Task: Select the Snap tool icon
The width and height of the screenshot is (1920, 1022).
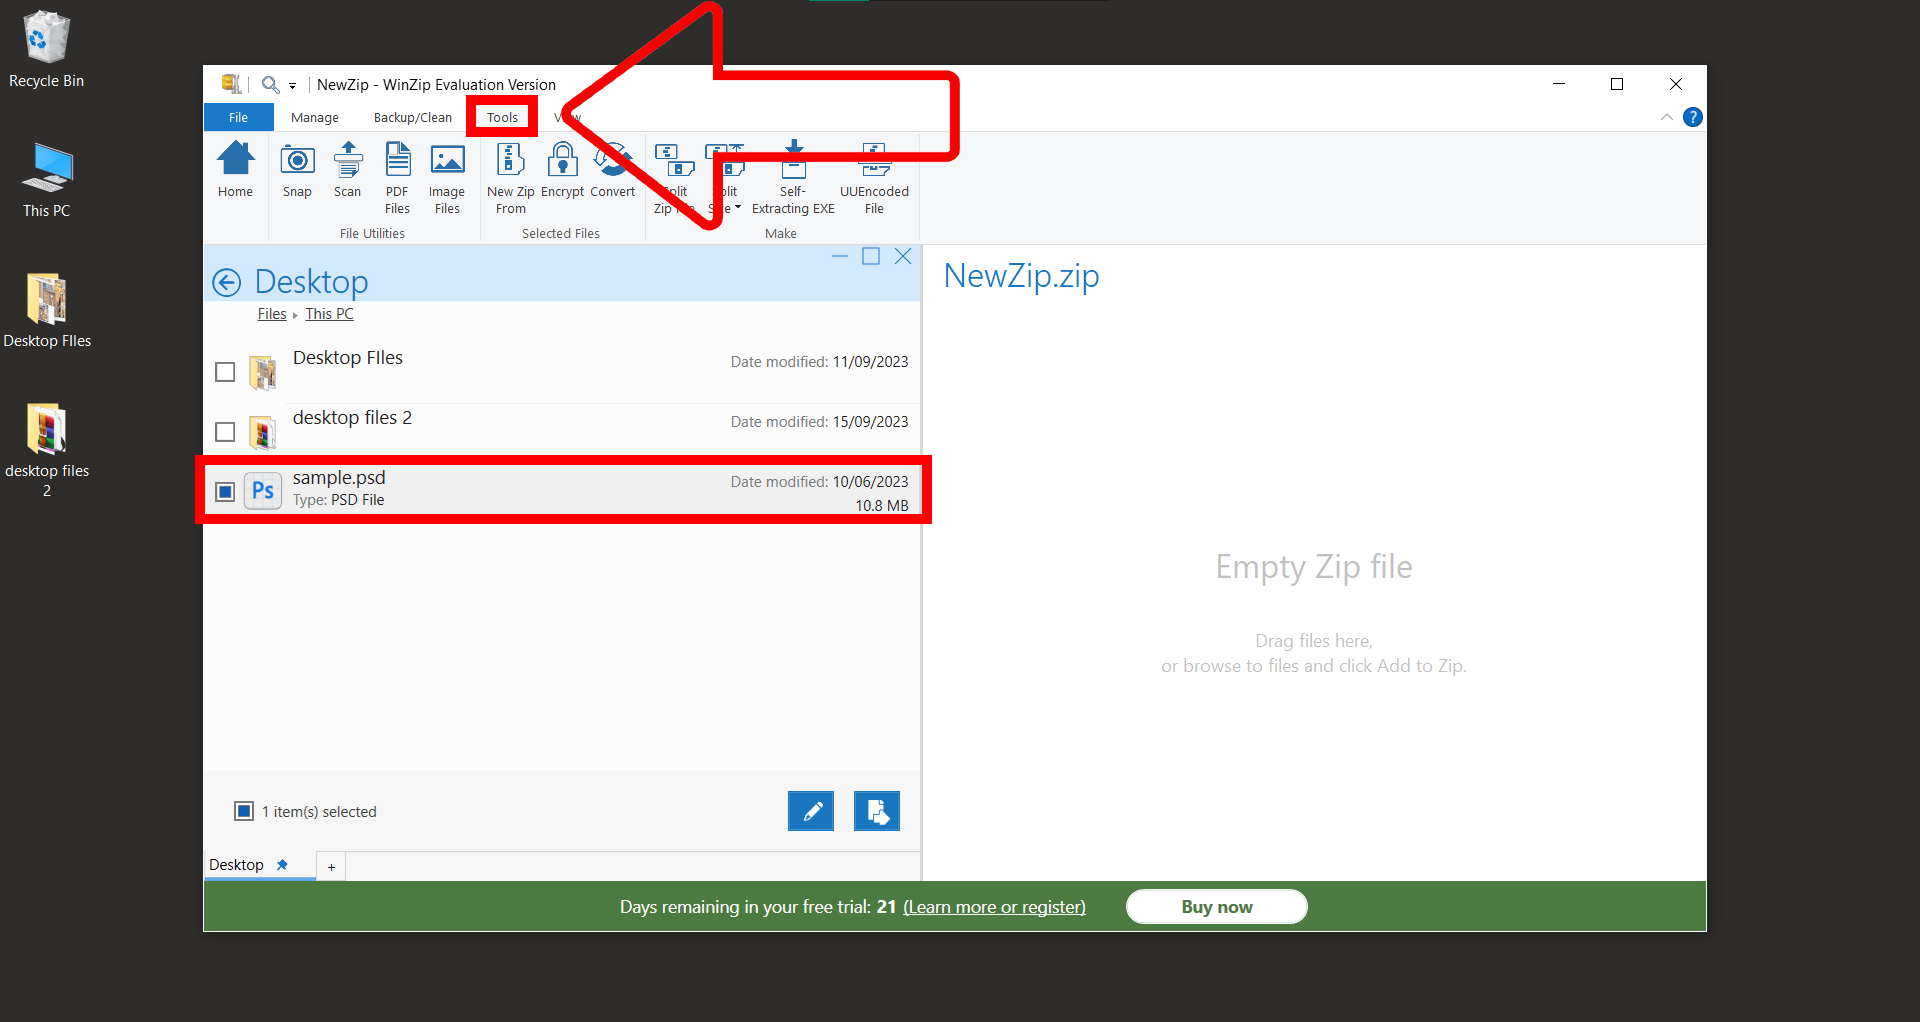Action: pos(297,172)
